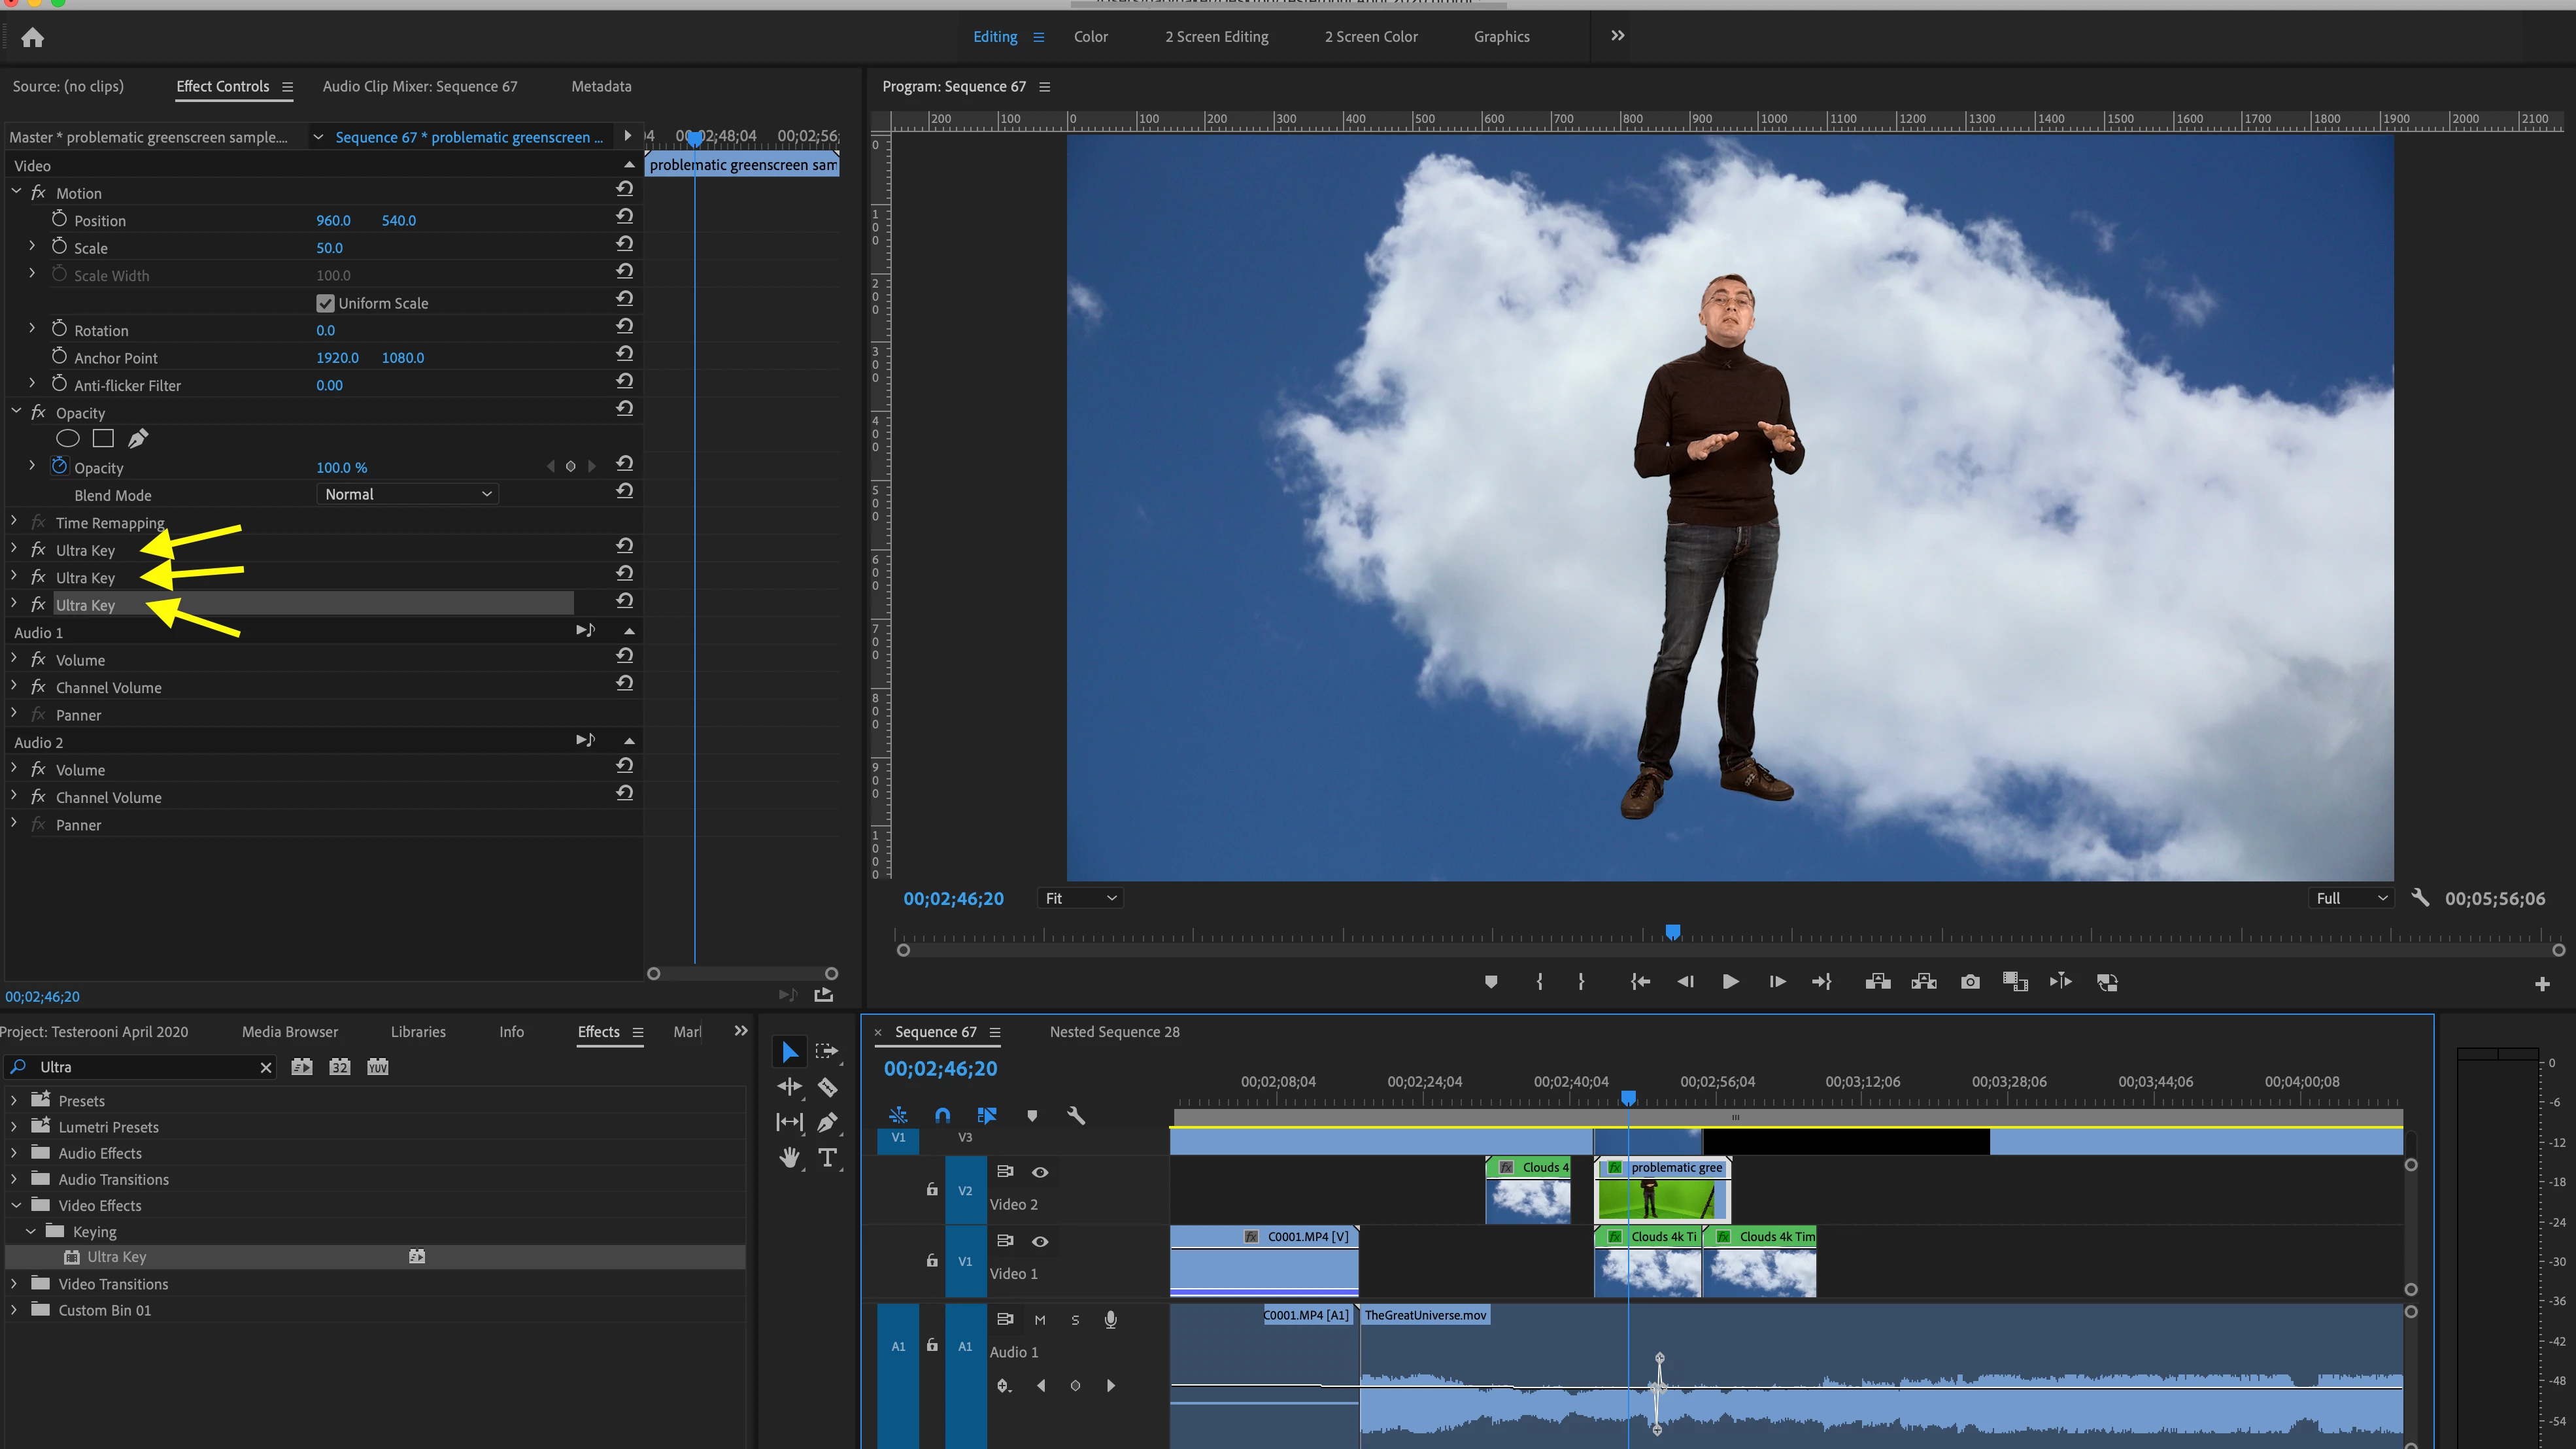Select the Razor tool
The width and height of the screenshot is (2576, 1449).
827,1087
